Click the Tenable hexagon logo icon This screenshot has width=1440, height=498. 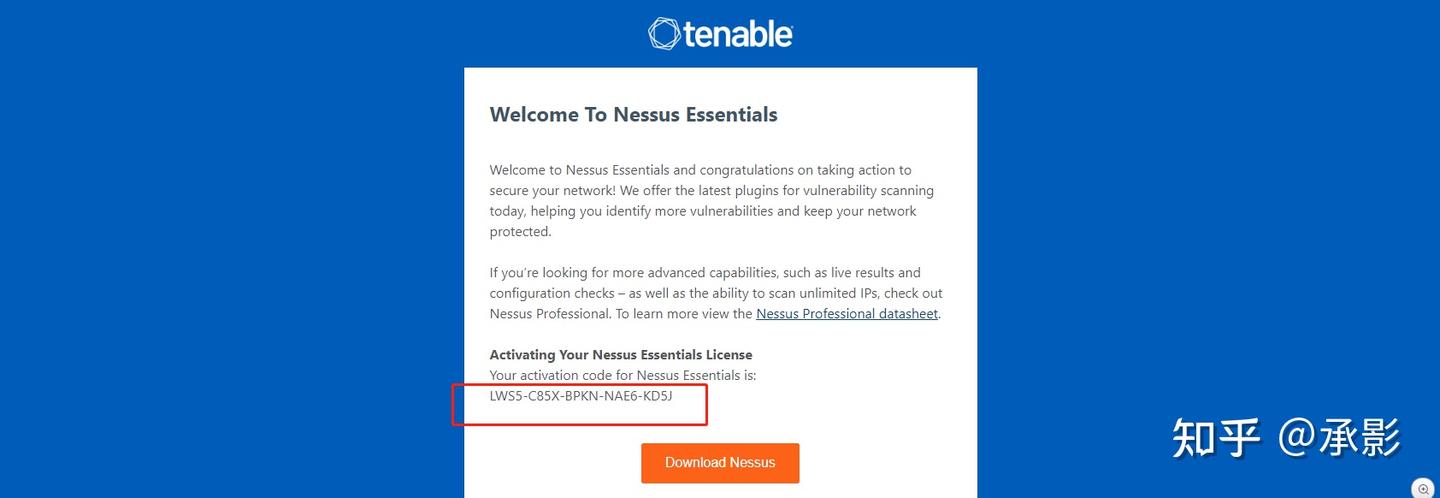[664, 34]
